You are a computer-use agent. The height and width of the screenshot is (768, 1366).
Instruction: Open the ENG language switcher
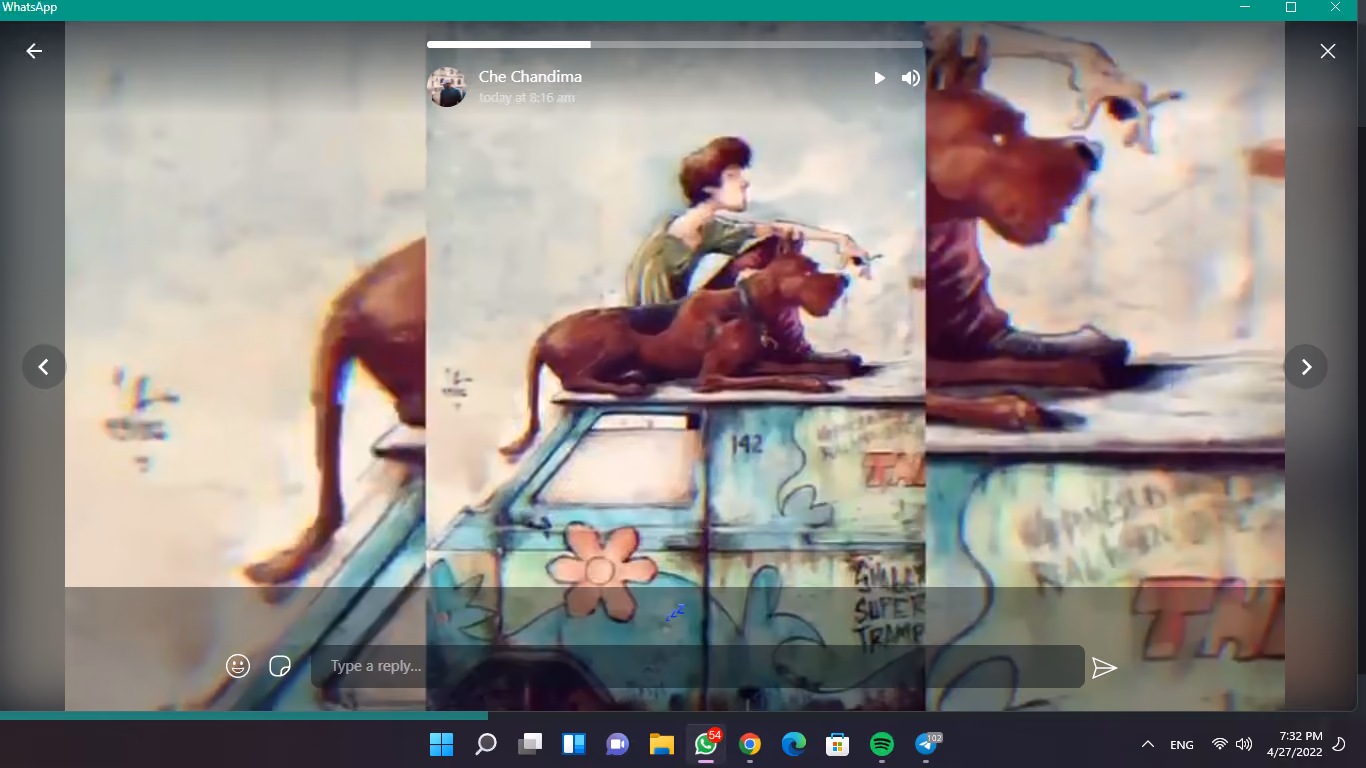1182,745
